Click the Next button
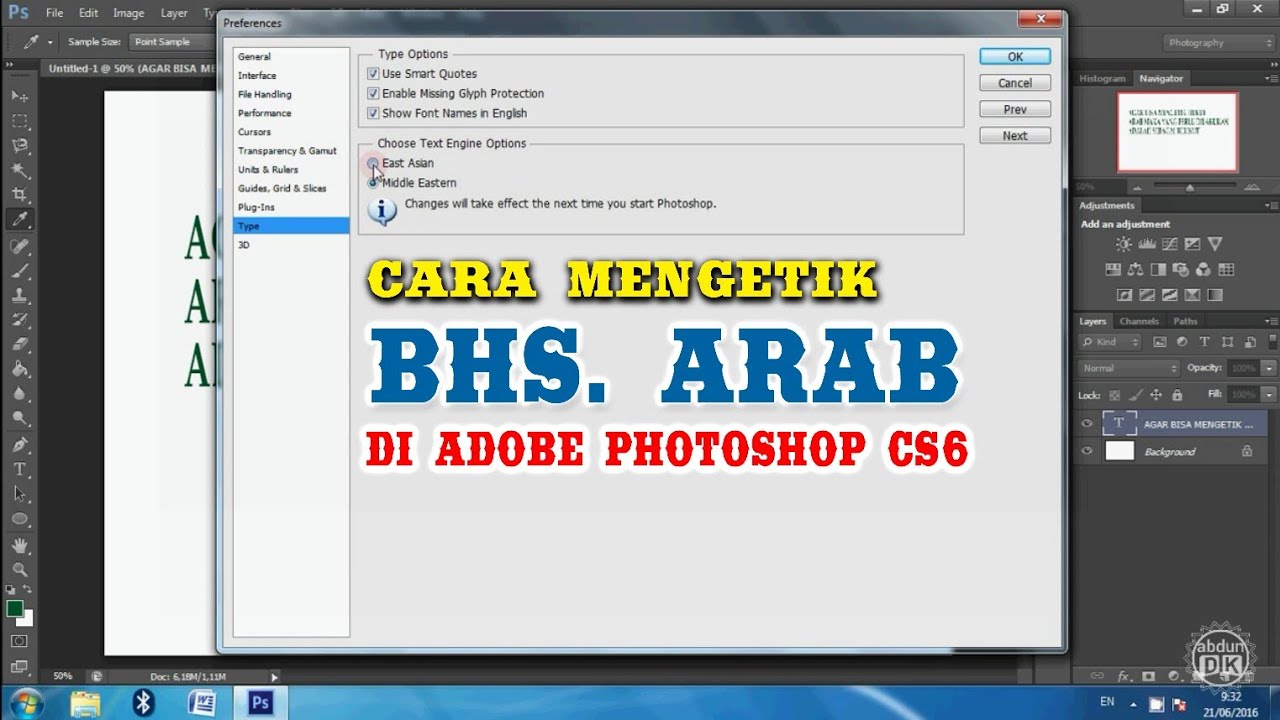This screenshot has width=1280, height=720. point(1015,135)
